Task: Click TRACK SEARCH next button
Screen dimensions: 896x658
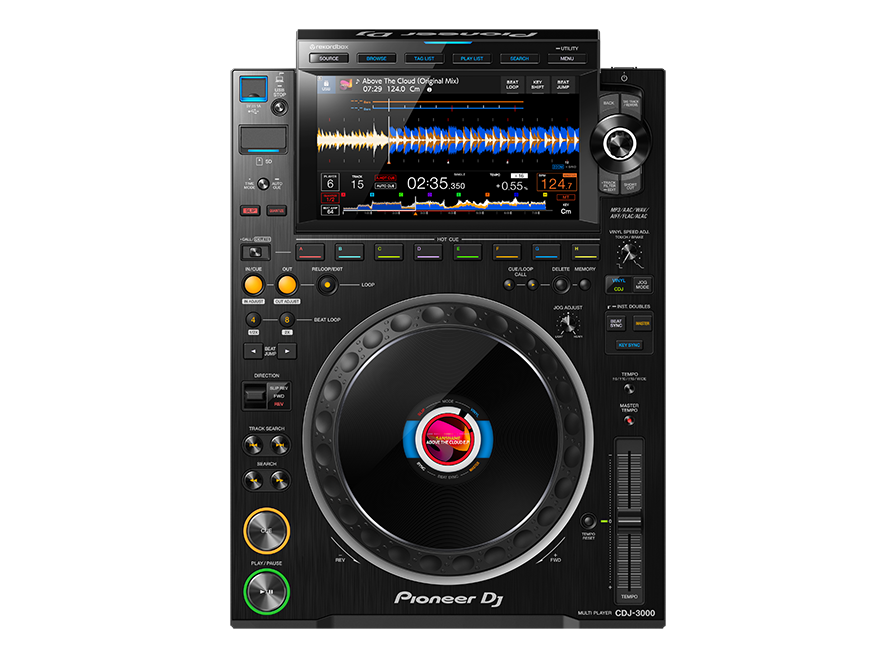Action: [x=279, y=444]
